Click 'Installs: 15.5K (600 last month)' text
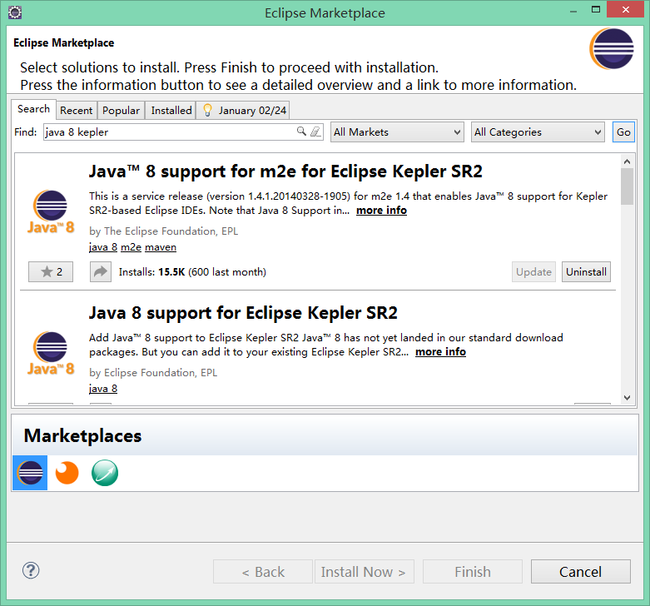Screen dimensions: 650x606 click(x=192, y=272)
